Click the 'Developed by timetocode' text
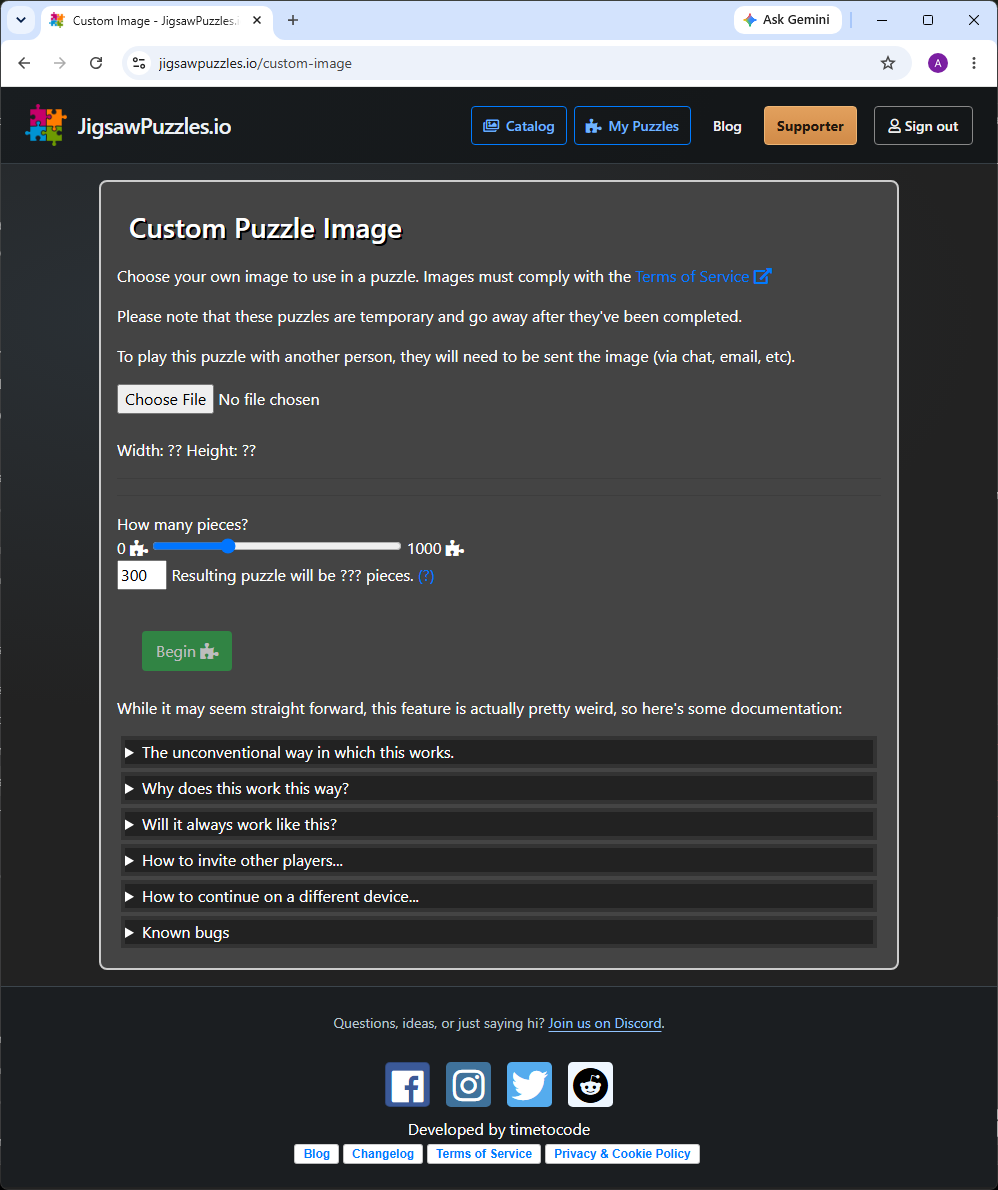The image size is (998, 1190). pos(499,1129)
